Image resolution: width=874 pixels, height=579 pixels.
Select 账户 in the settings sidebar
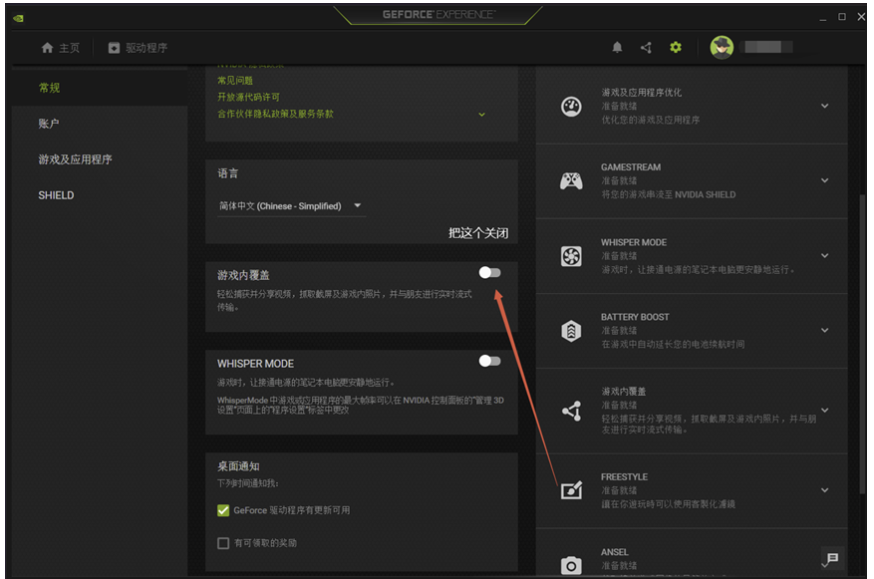pyautogui.click(x=48, y=123)
